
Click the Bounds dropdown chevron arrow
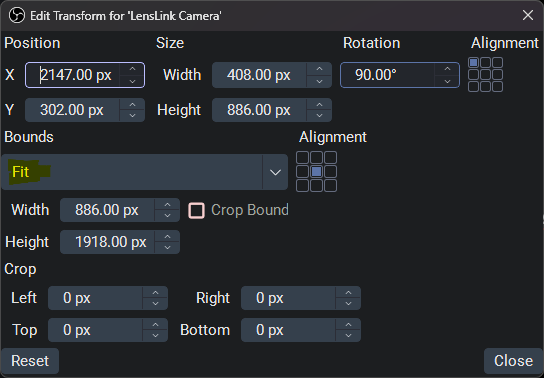tap(275, 172)
